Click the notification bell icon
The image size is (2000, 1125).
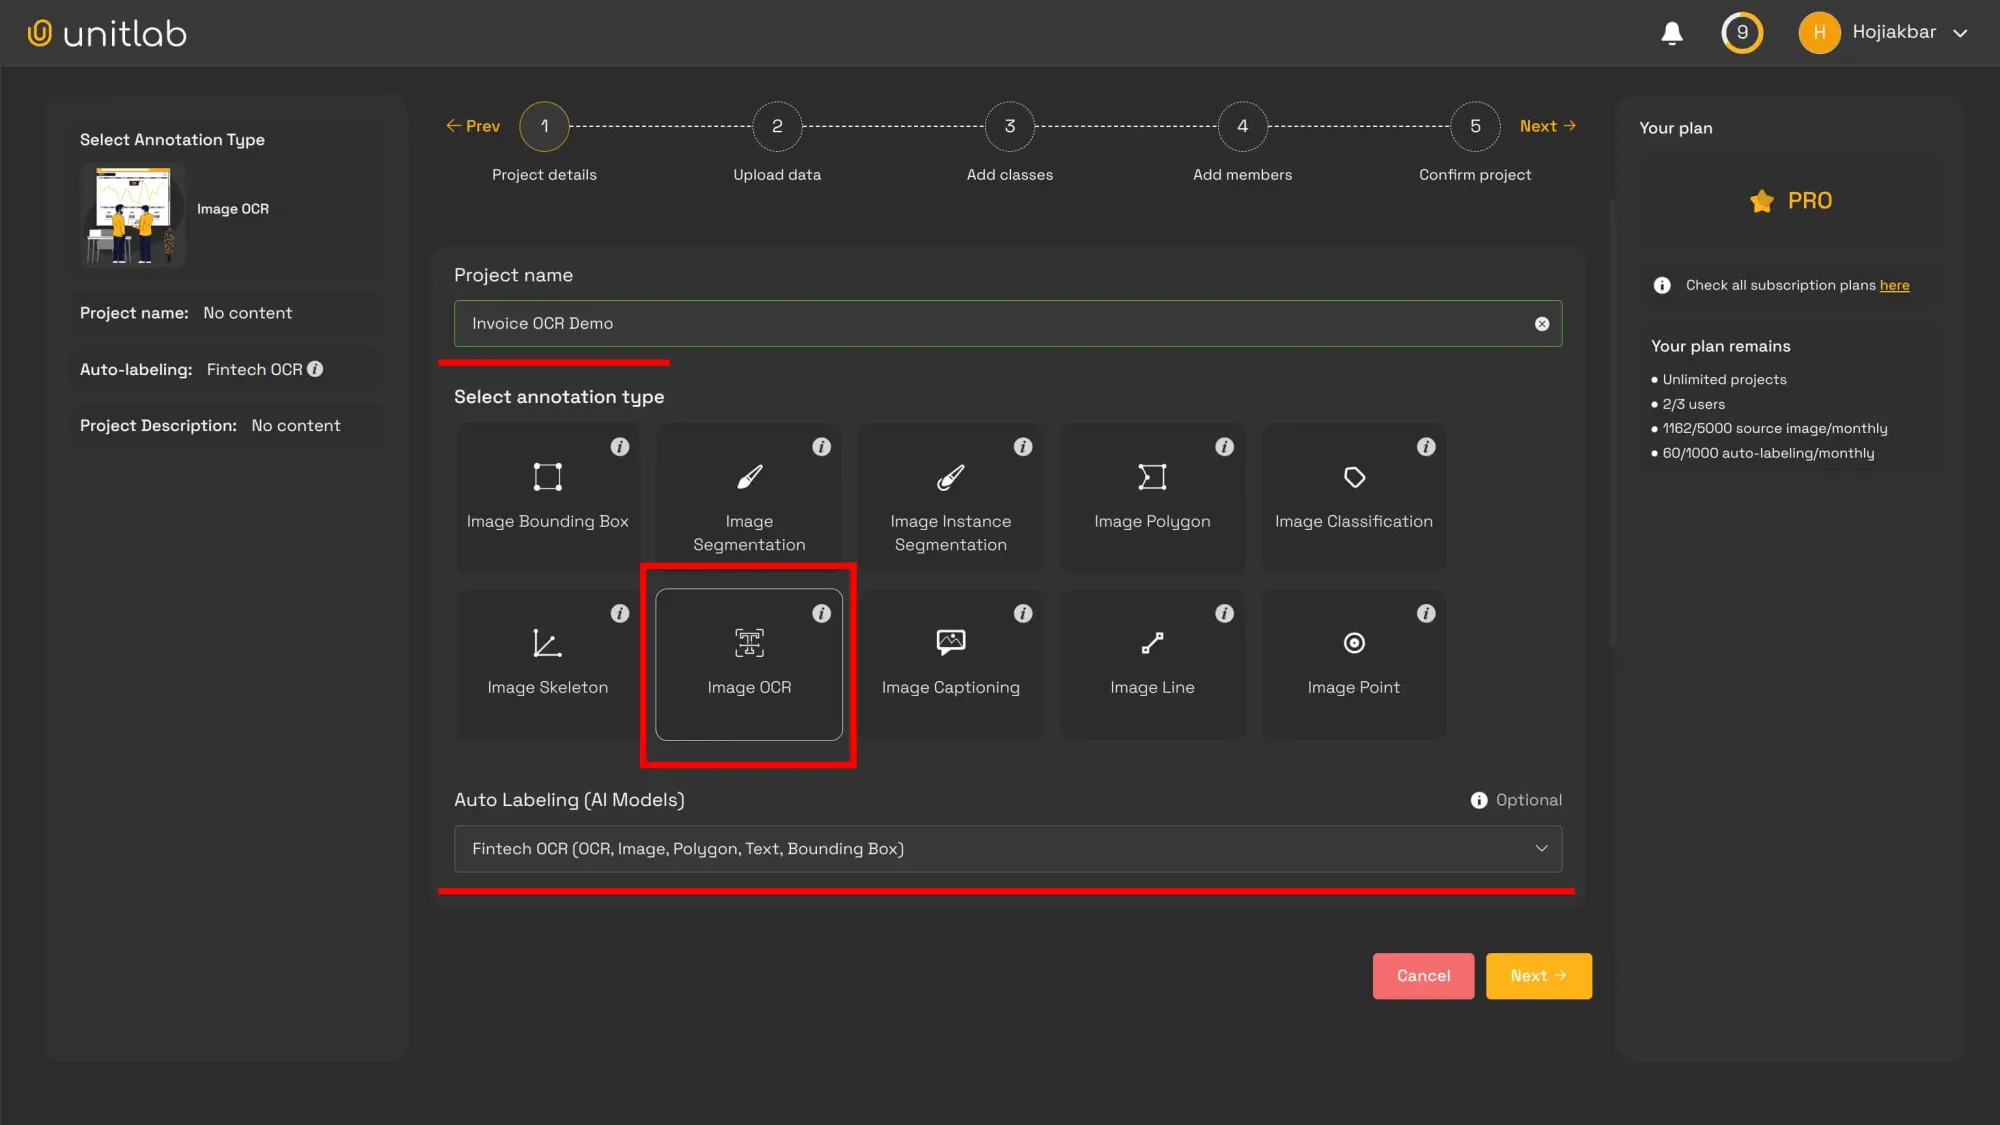(x=1671, y=32)
